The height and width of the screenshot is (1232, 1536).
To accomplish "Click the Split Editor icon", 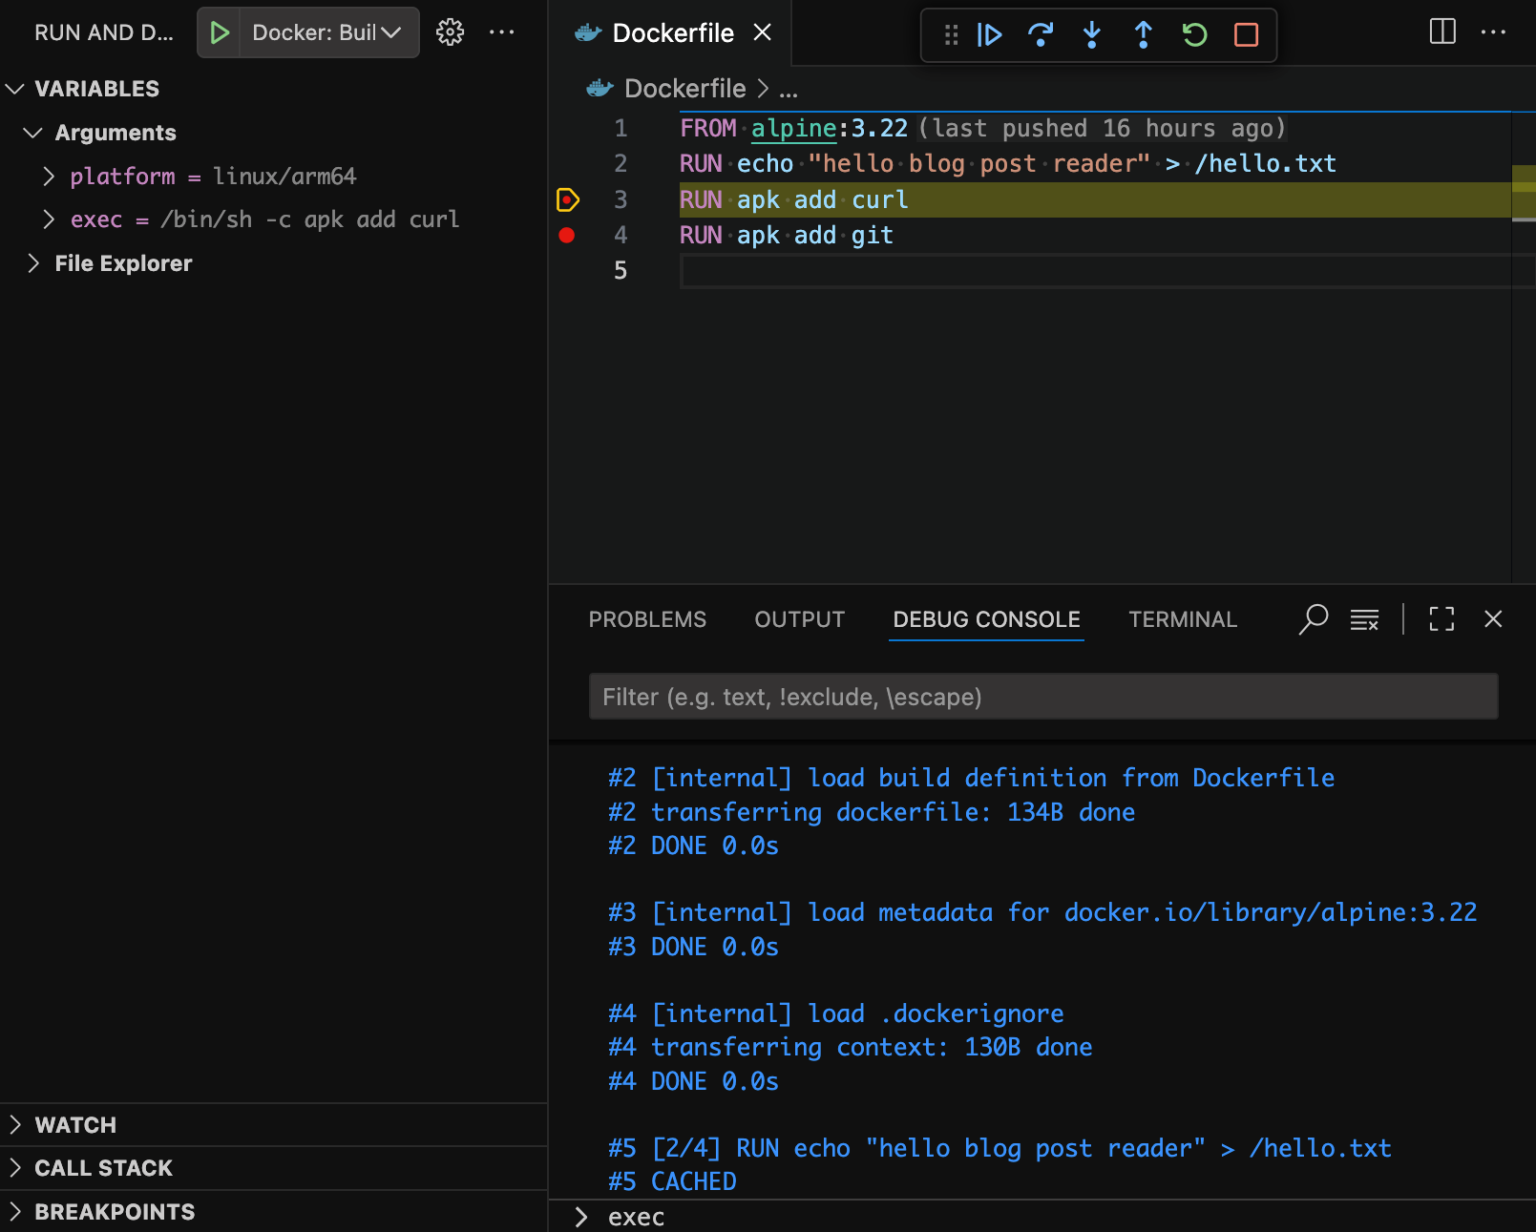I will tap(1441, 31).
